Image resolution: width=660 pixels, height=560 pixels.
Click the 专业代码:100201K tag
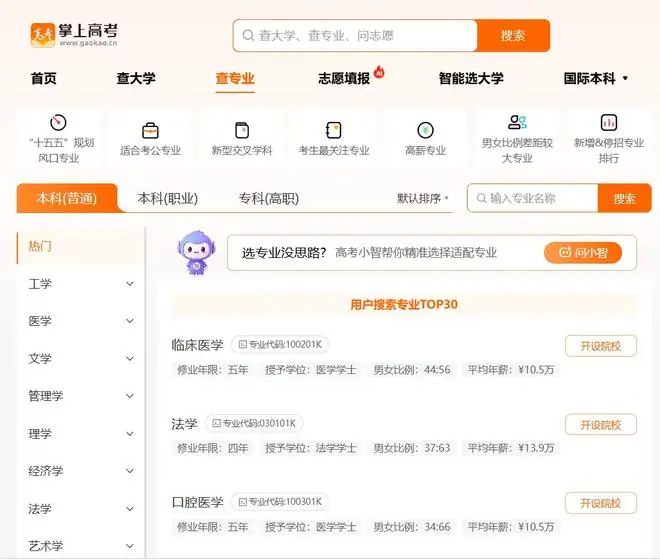[280, 344]
